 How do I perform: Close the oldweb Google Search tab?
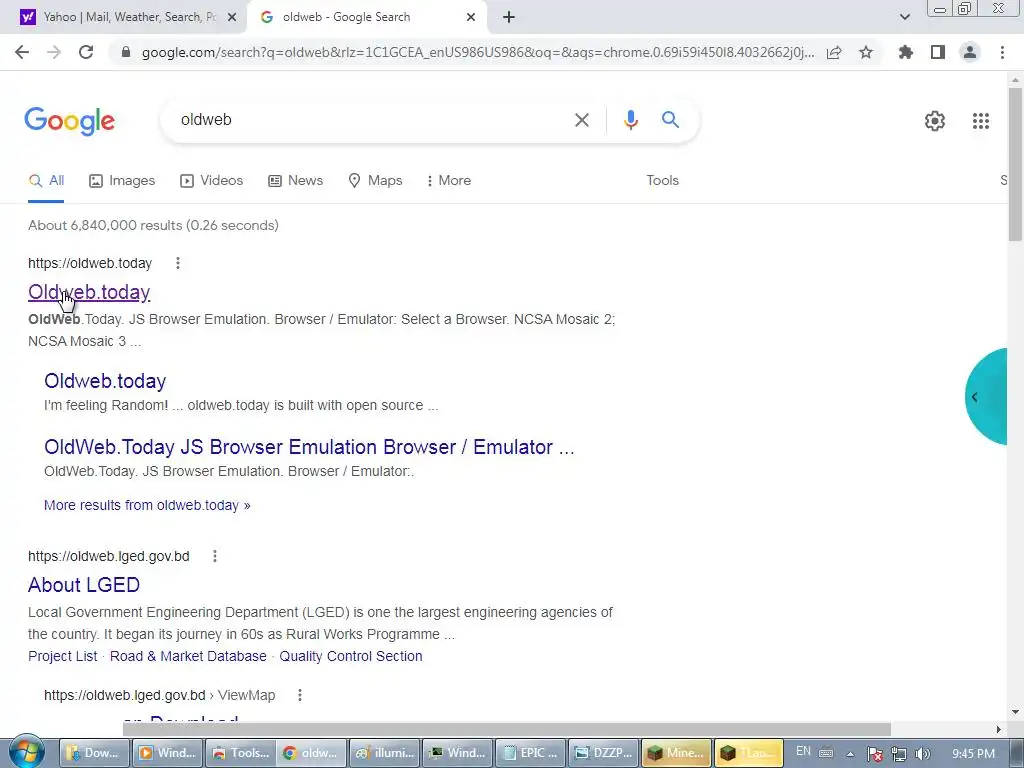click(x=471, y=18)
